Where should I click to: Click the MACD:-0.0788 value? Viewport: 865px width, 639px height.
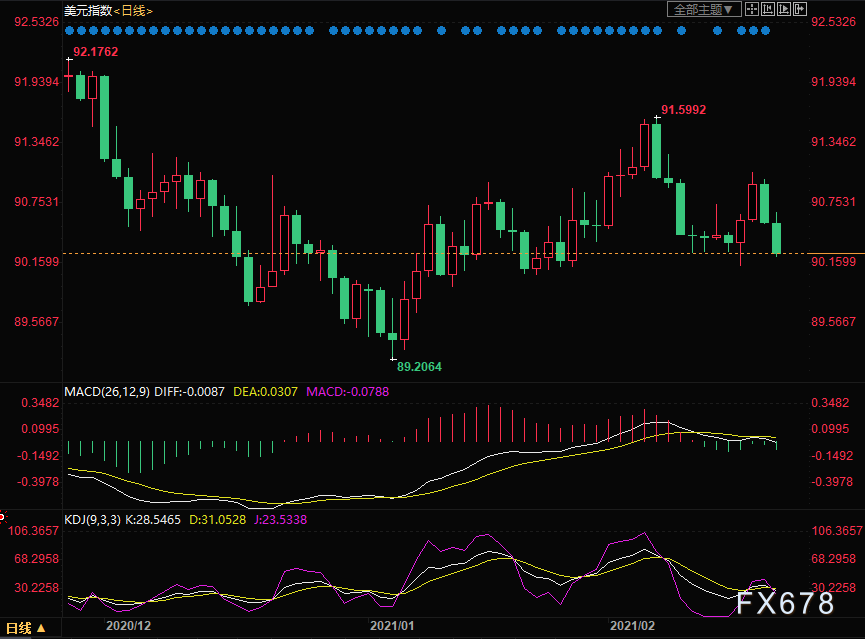[x=348, y=392]
